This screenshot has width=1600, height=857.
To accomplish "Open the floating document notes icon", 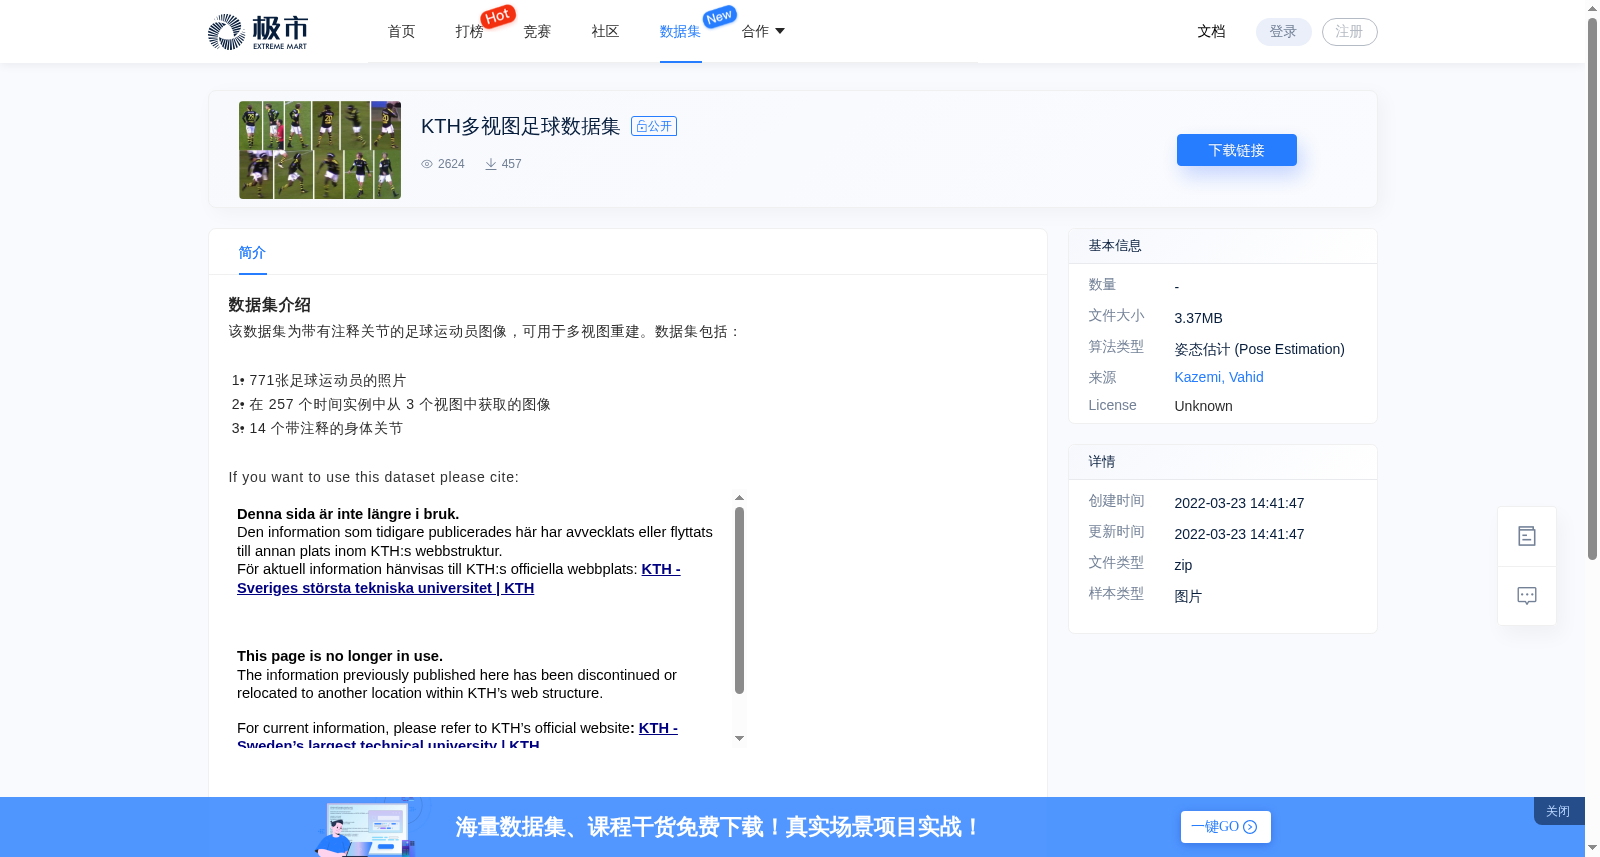I will coord(1527,537).
